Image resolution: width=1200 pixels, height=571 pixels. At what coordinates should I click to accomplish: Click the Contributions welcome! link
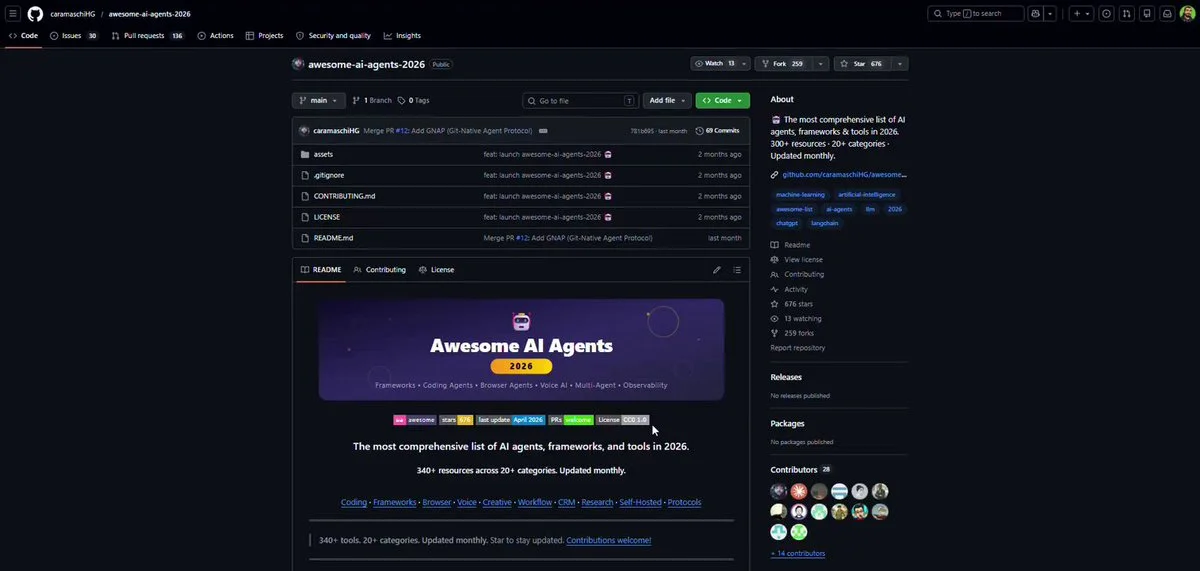pos(609,540)
